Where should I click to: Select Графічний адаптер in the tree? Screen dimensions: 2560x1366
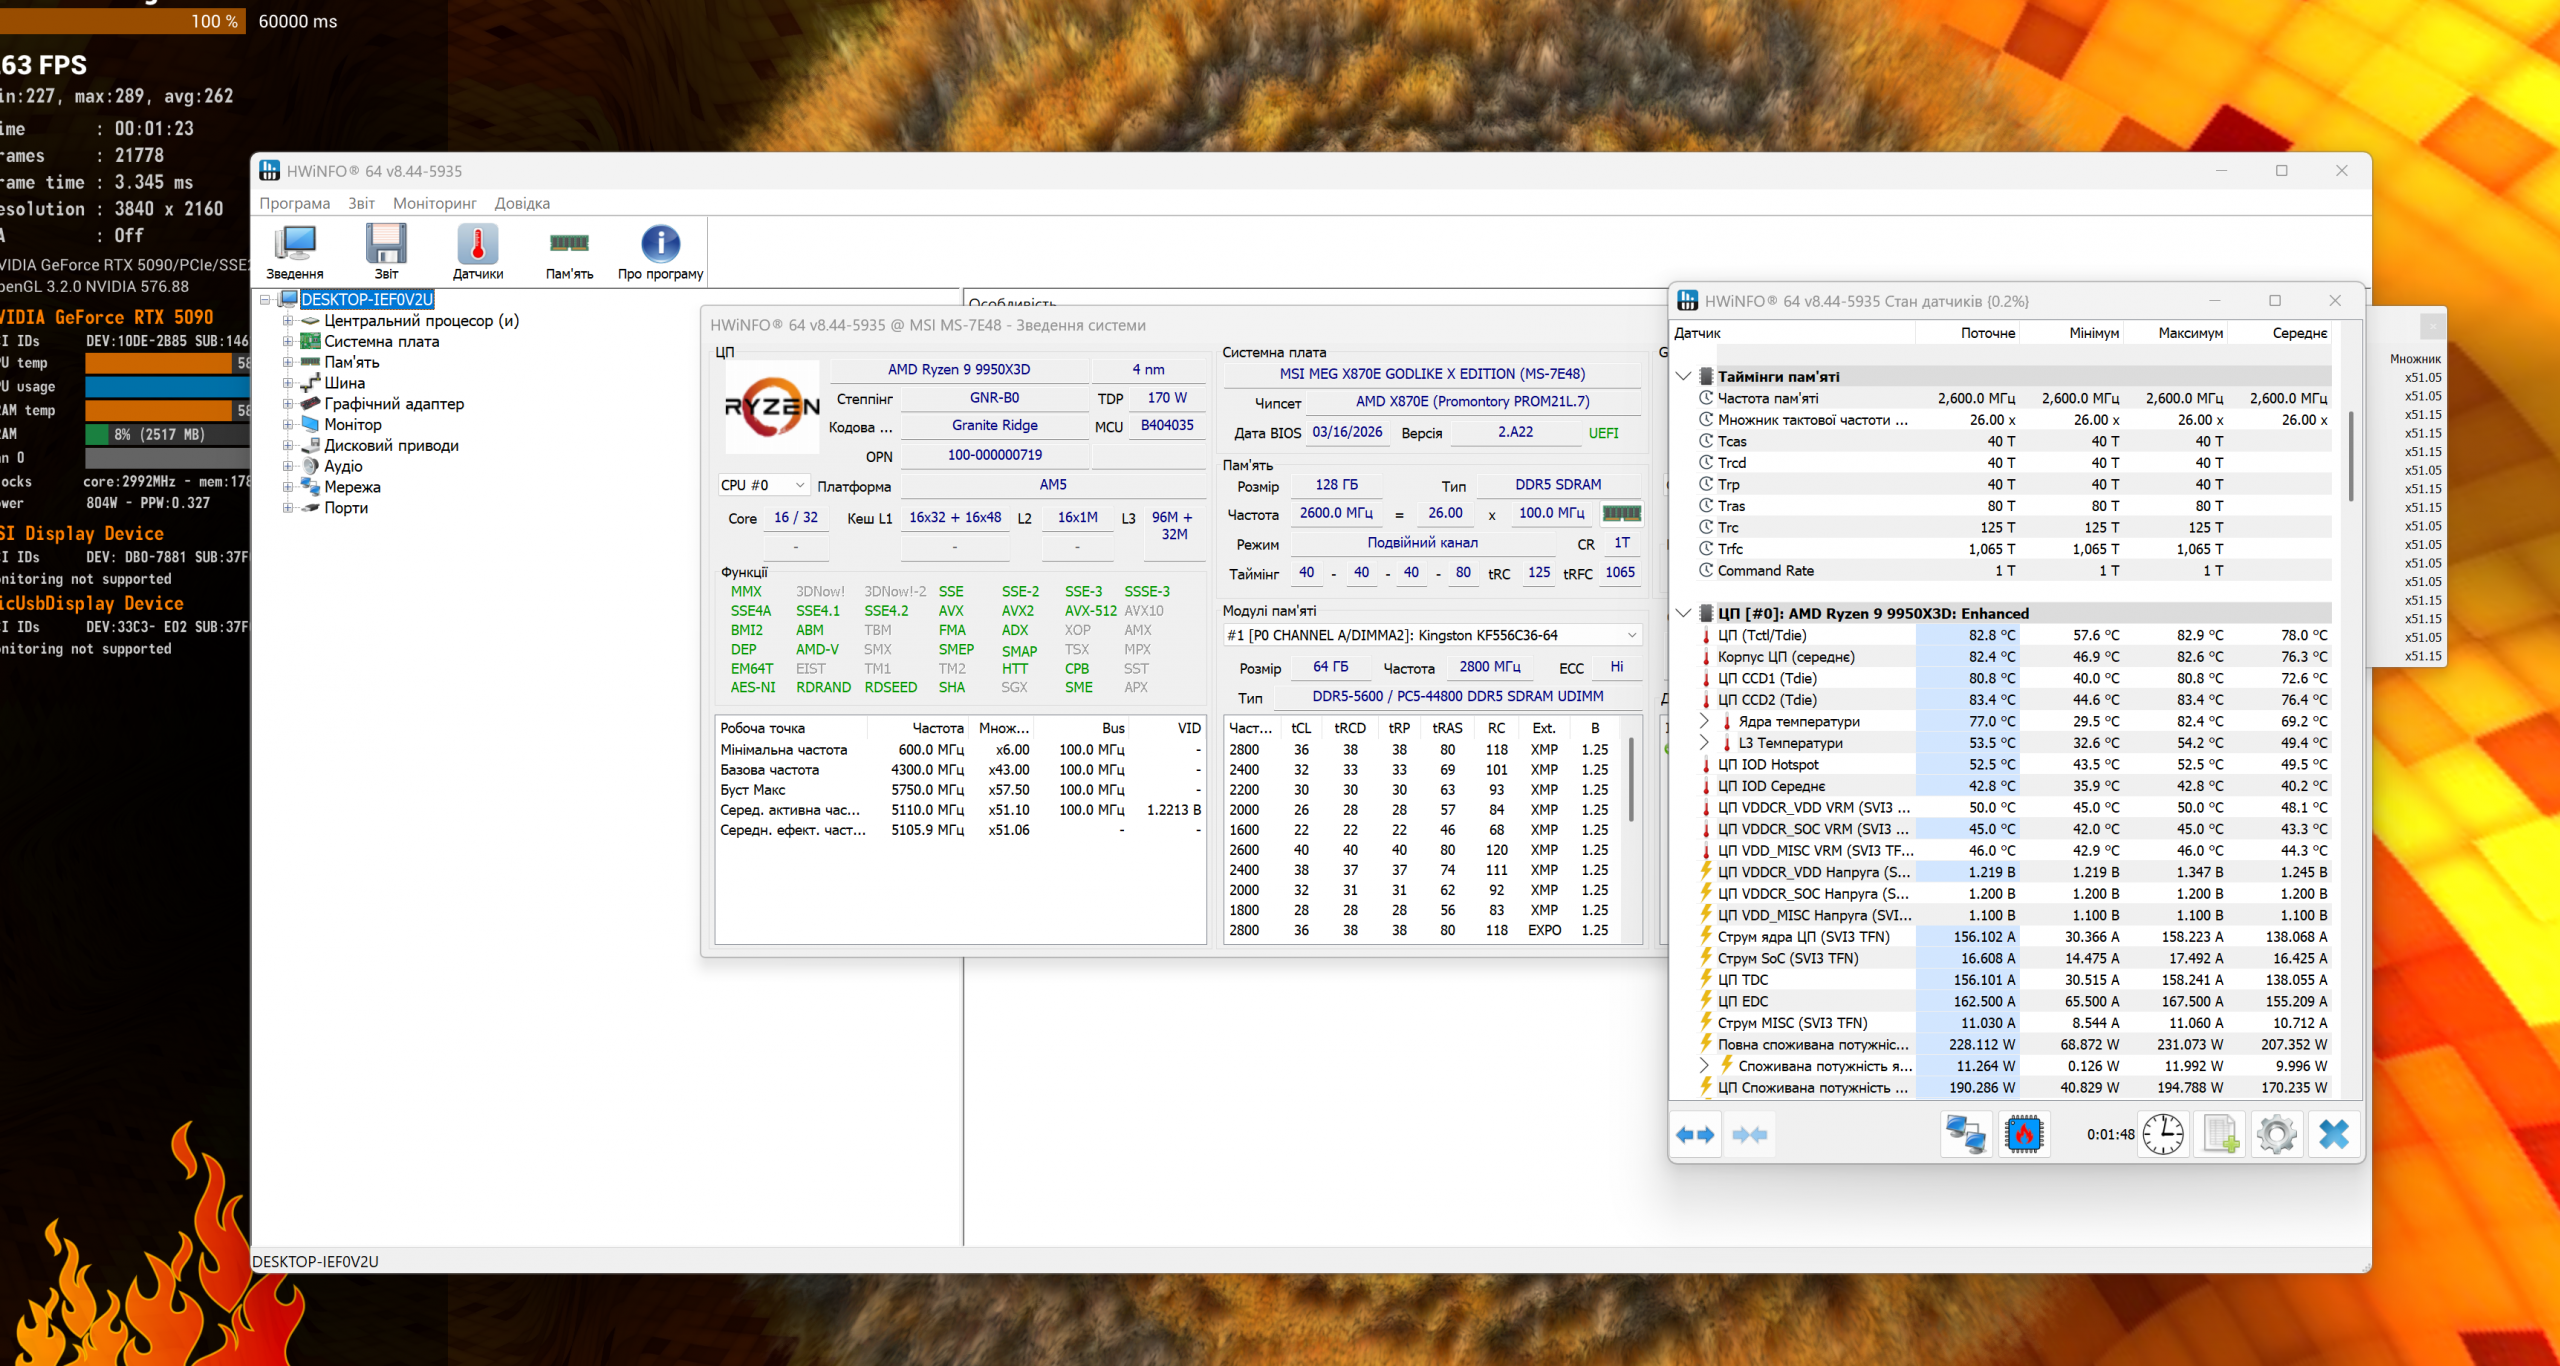click(393, 404)
